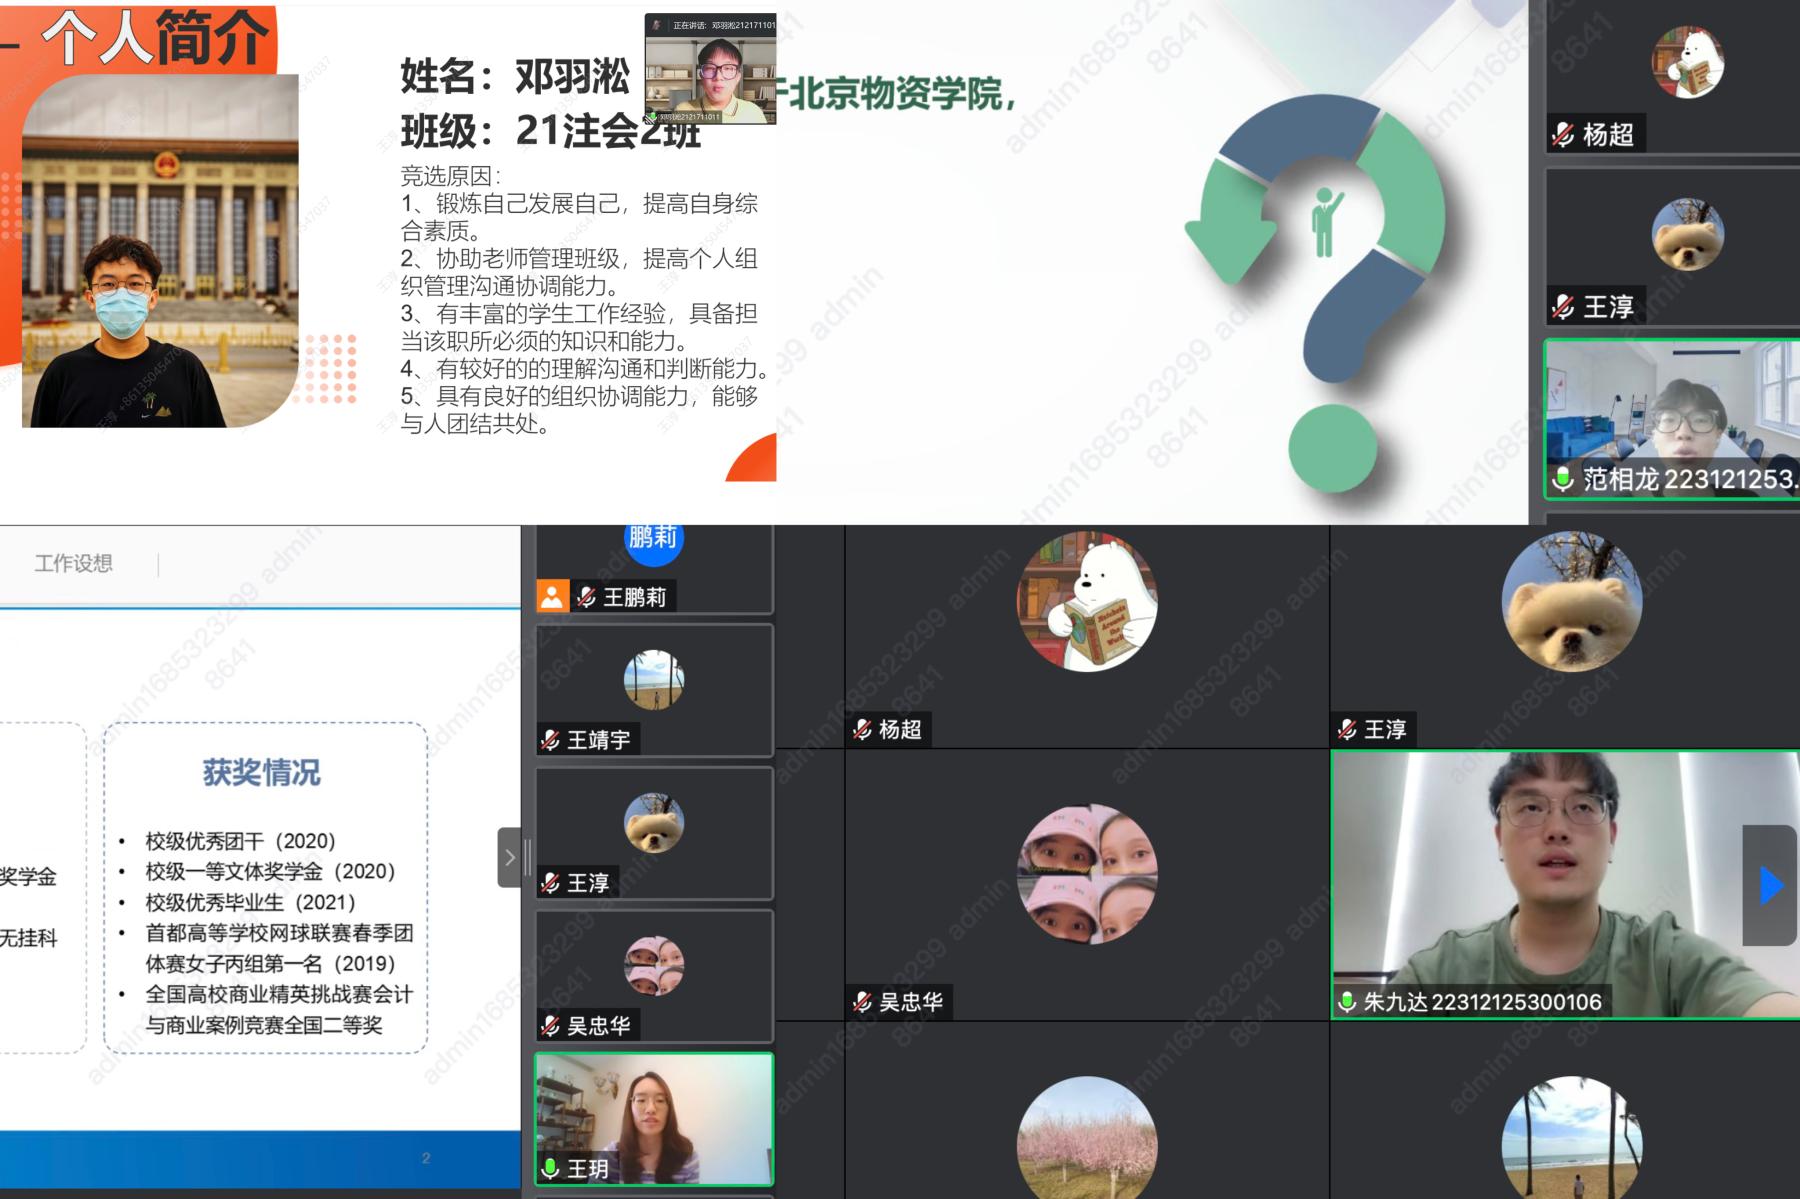
Task: Click the 王靖宇 name label
Action: pyautogui.click(x=598, y=740)
